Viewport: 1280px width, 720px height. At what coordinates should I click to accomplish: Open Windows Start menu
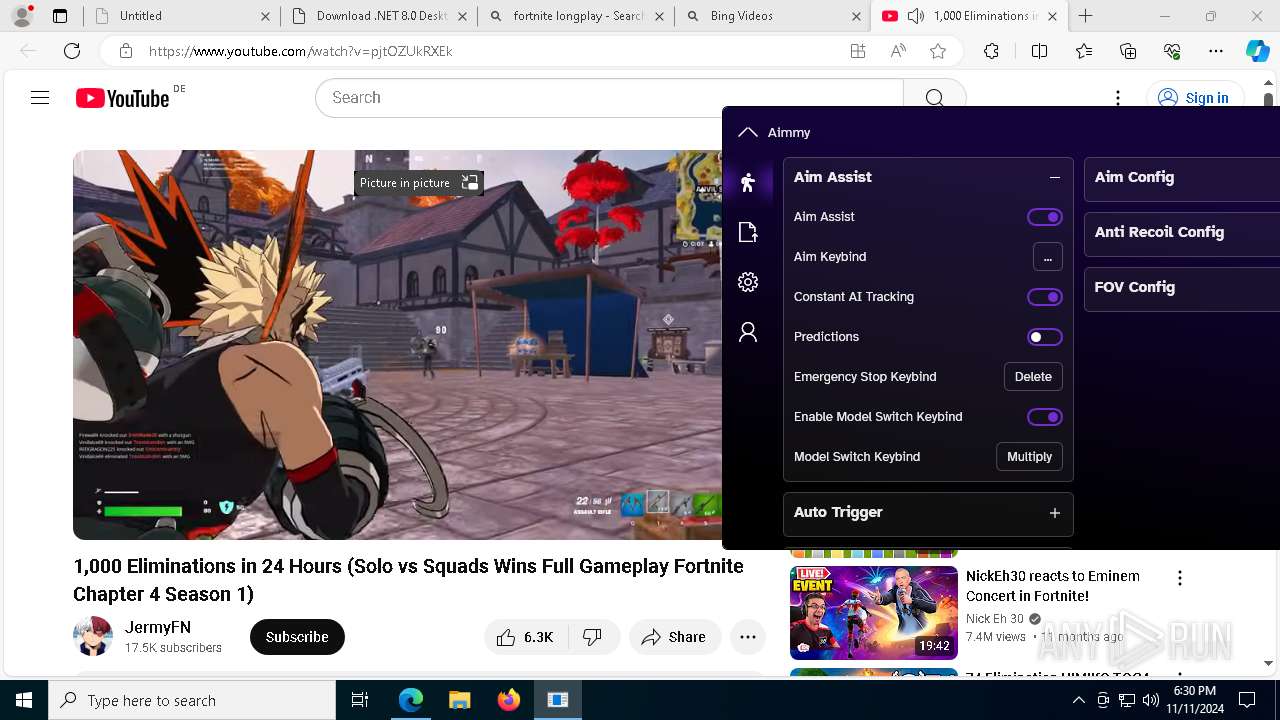tap(24, 700)
